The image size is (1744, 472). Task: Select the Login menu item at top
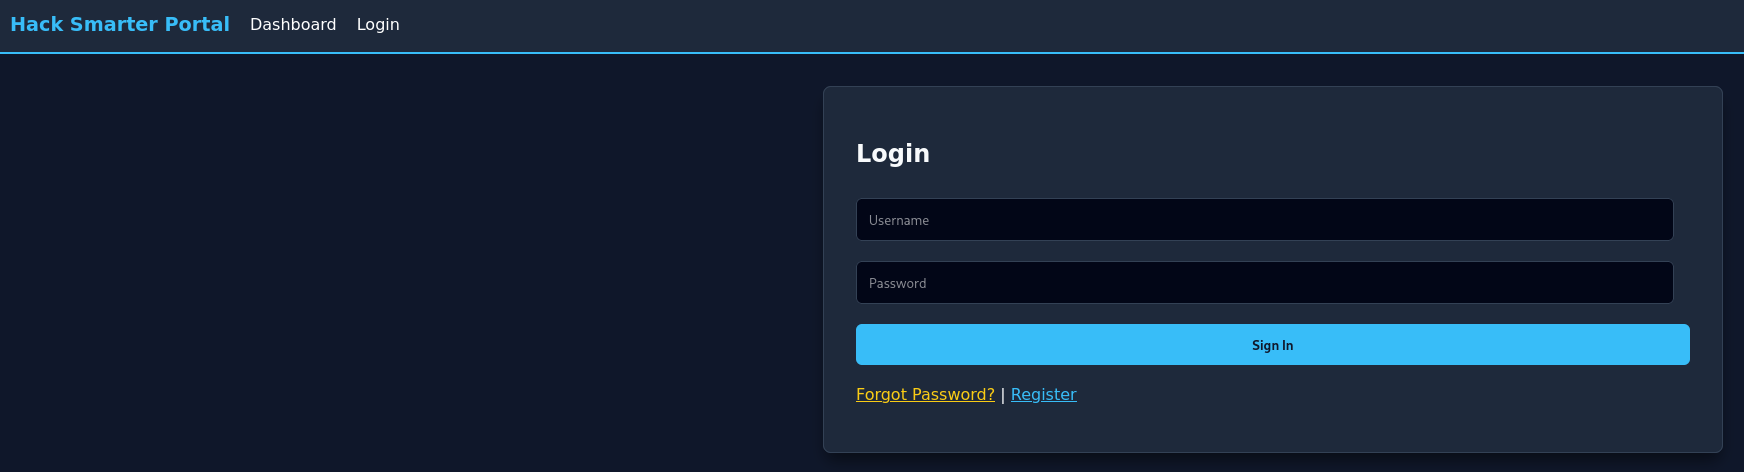(378, 24)
